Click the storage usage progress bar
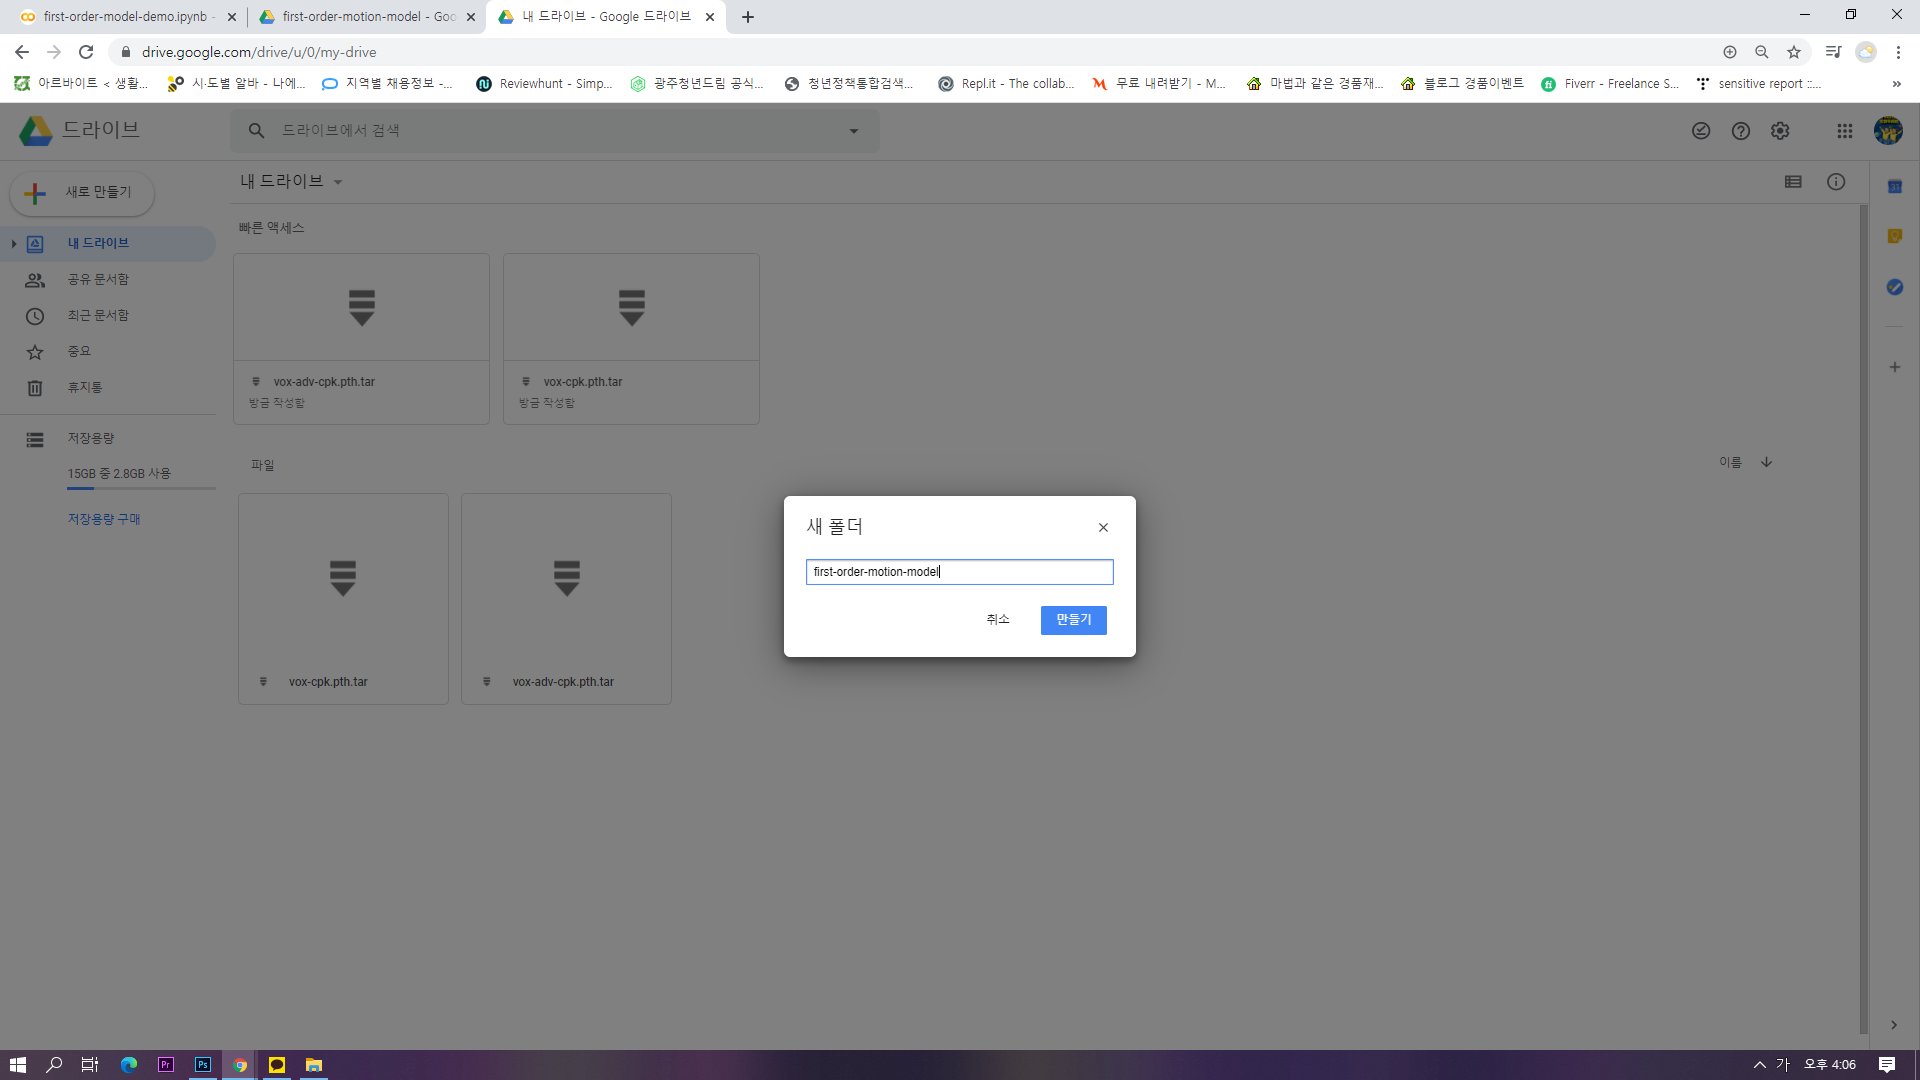 (141, 489)
